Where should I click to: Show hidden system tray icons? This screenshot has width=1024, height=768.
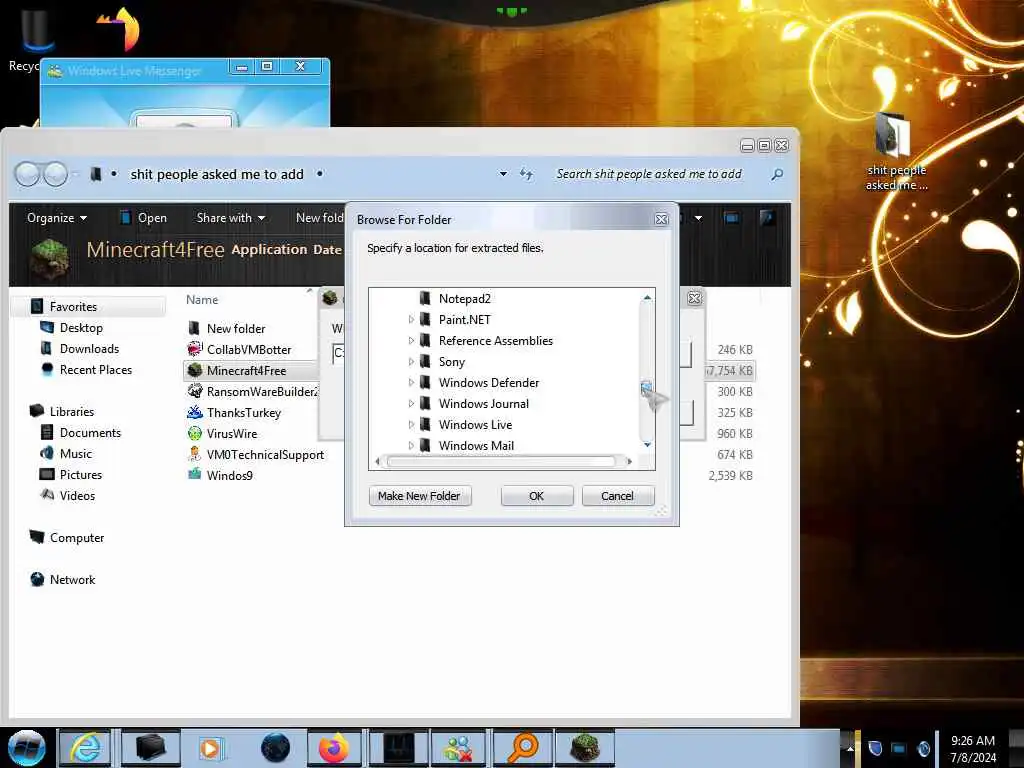[x=850, y=748]
